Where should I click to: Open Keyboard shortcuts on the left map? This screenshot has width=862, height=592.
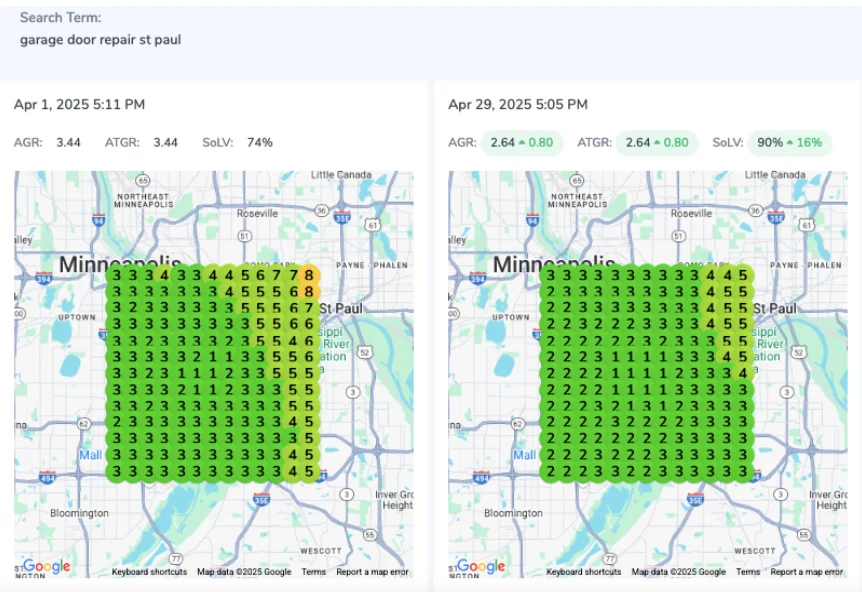[x=149, y=572]
